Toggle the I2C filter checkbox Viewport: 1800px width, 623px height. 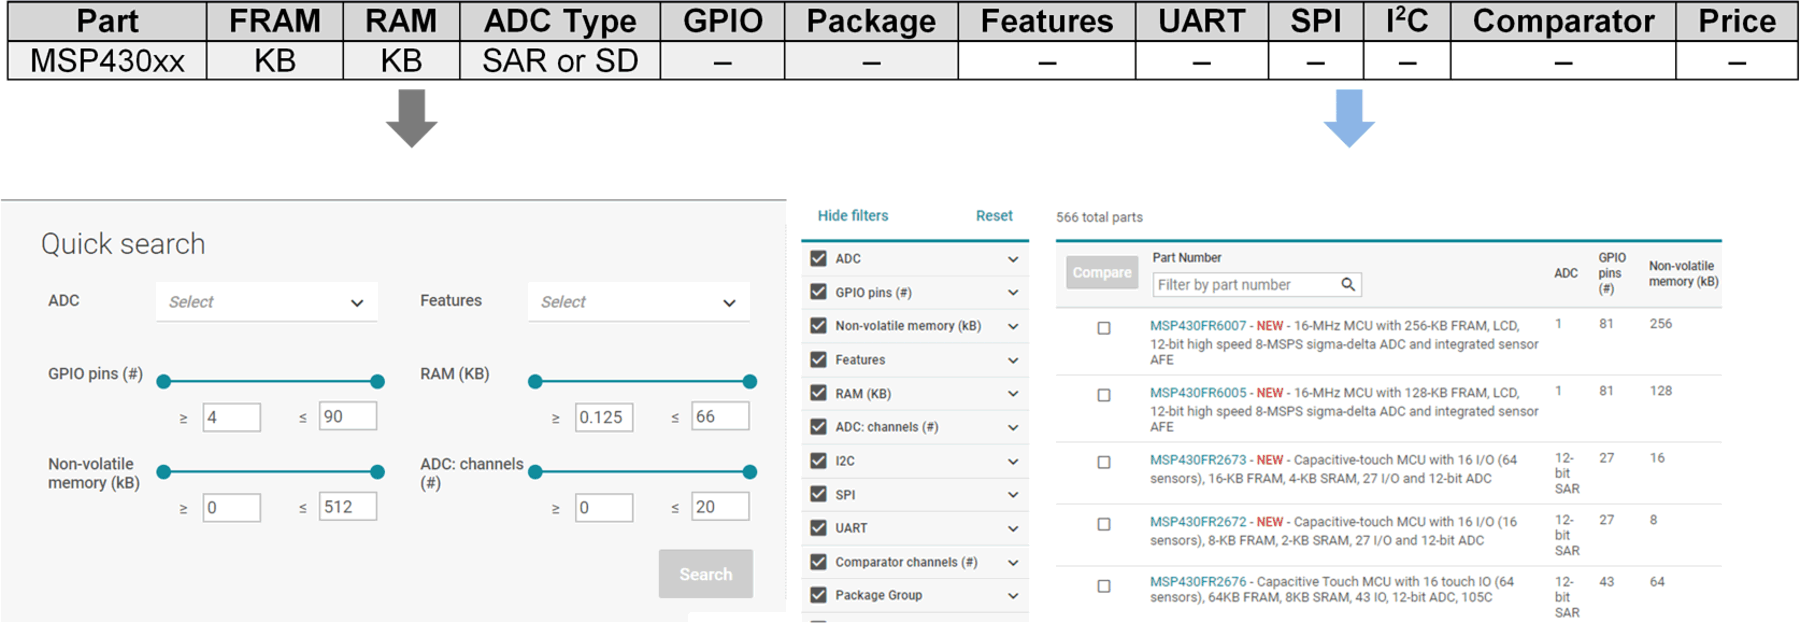pyautogui.click(x=818, y=461)
